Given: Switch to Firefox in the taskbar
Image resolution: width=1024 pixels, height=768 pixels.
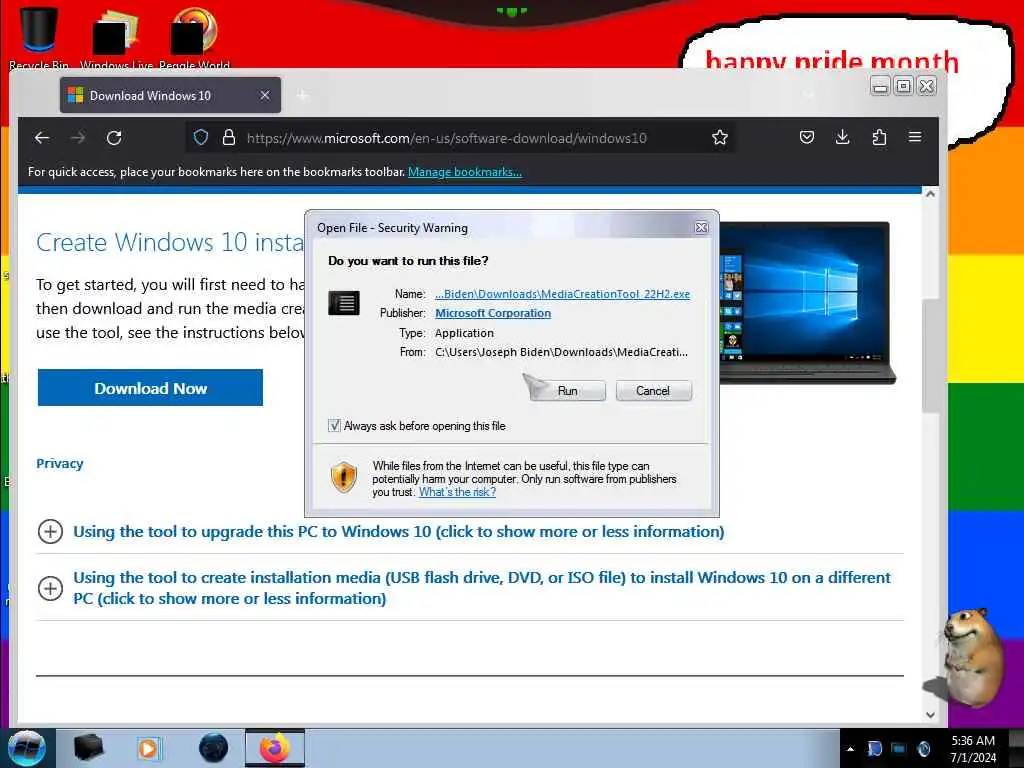Looking at the screenshot, I should [x=275, y=748].
